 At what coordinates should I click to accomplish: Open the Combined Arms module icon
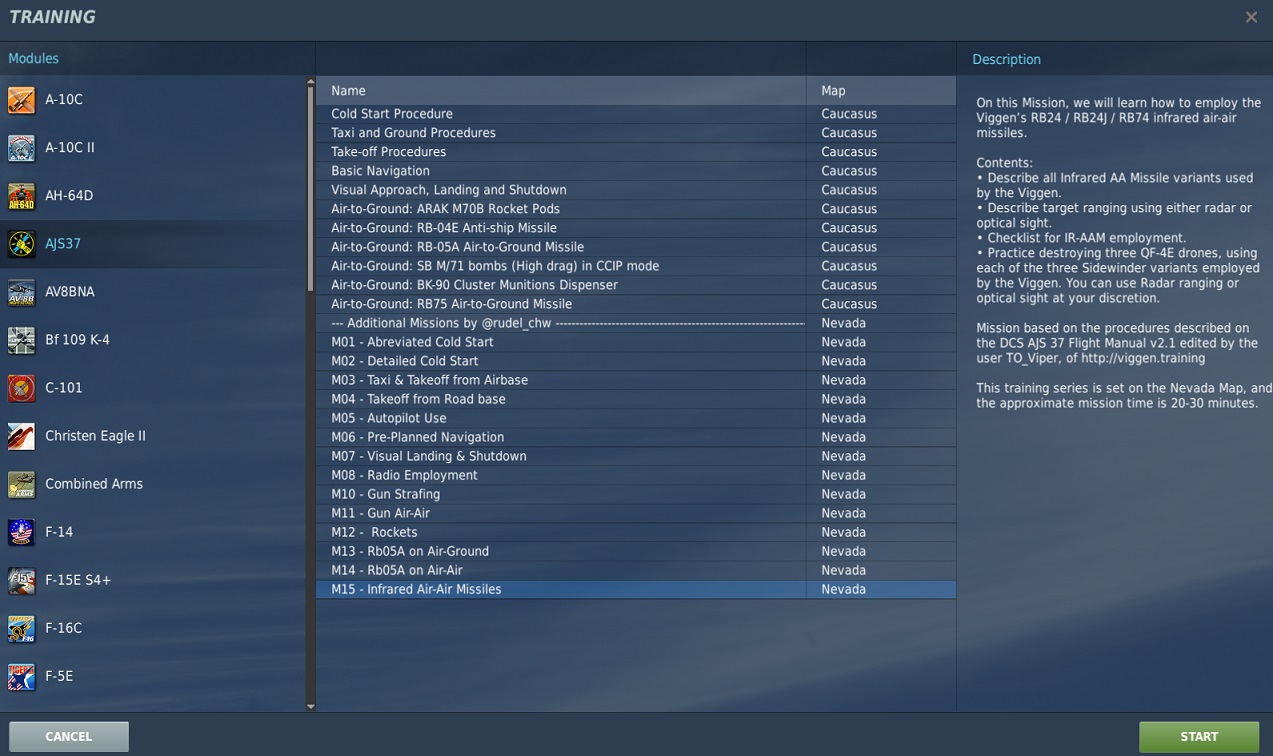point(21,484)
